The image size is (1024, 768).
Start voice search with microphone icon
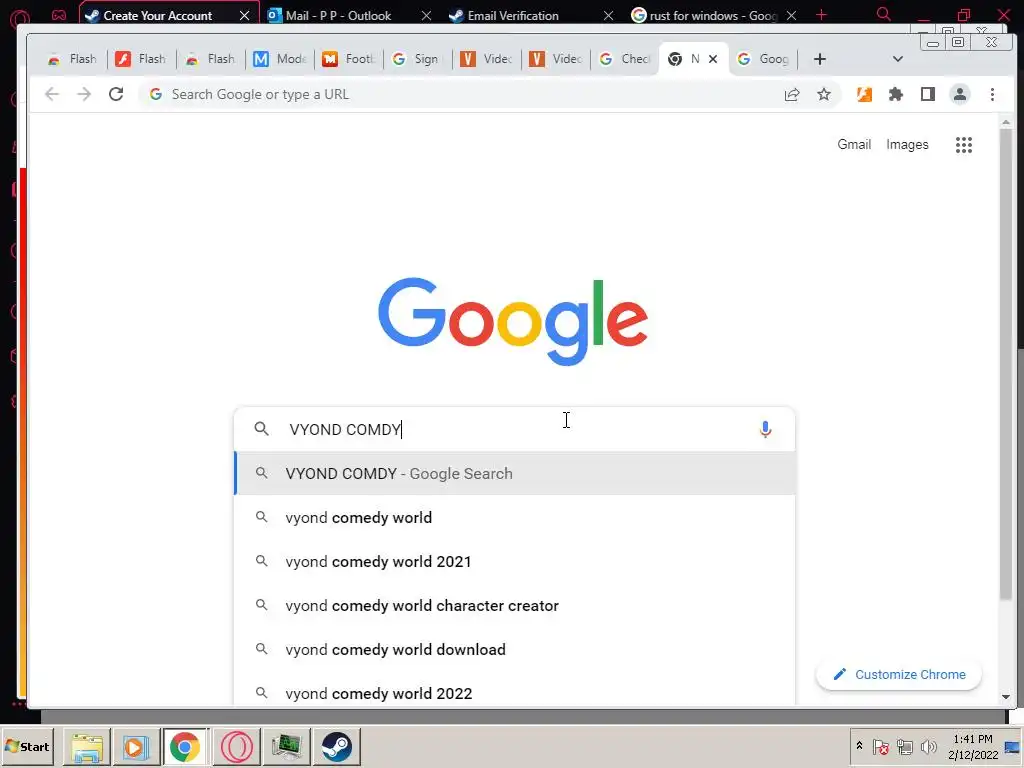[765, 429]
